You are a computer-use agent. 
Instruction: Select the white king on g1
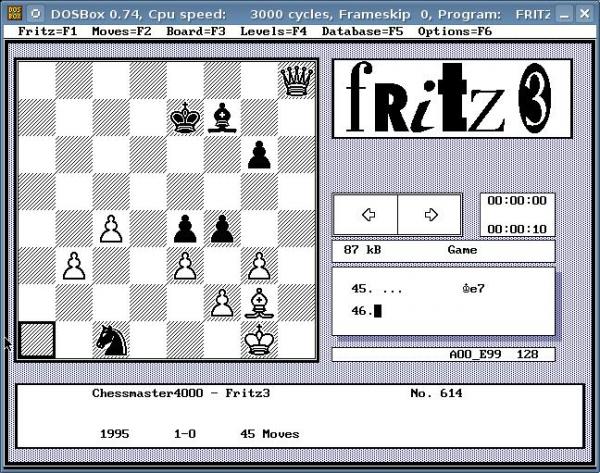259,340
